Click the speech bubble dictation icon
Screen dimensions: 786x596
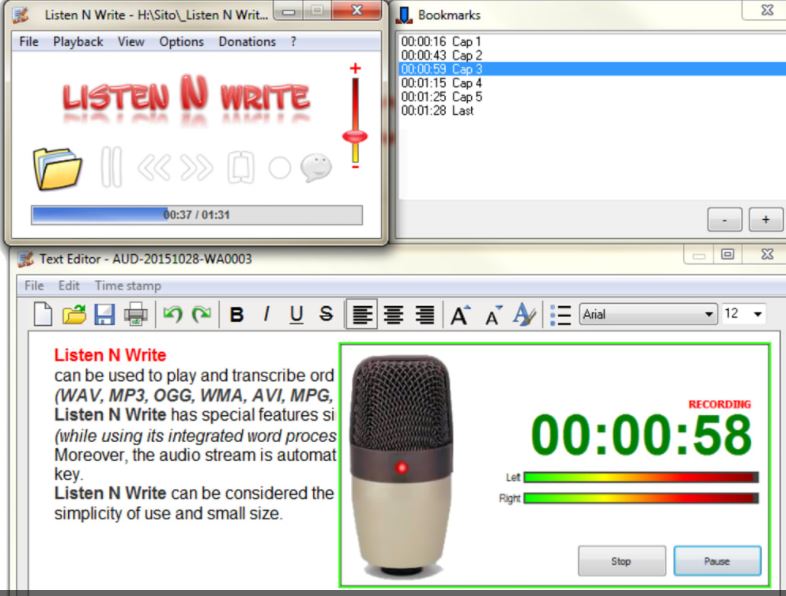(316, 167)
